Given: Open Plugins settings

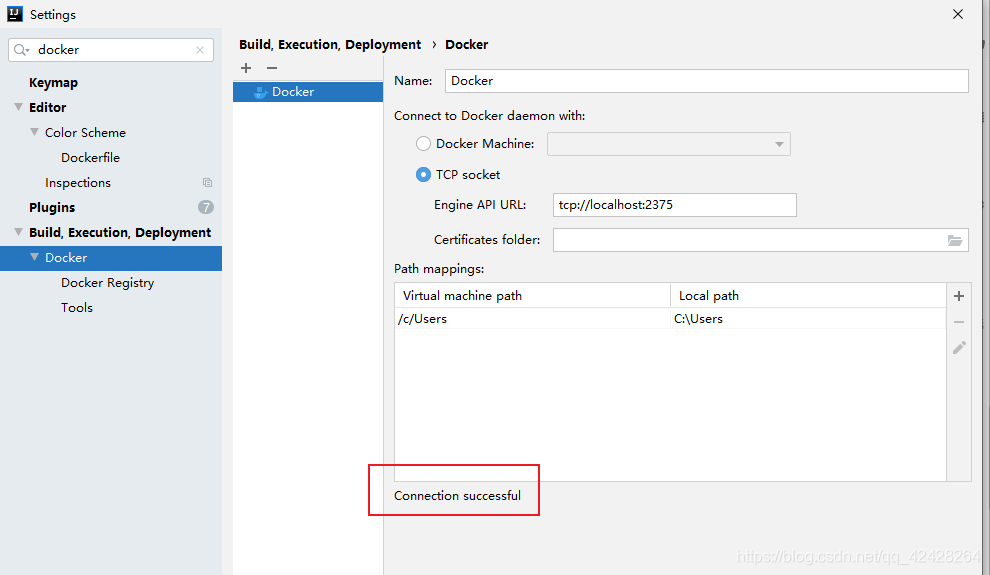Looking at the screenshot, I should [x=52, y=208].
